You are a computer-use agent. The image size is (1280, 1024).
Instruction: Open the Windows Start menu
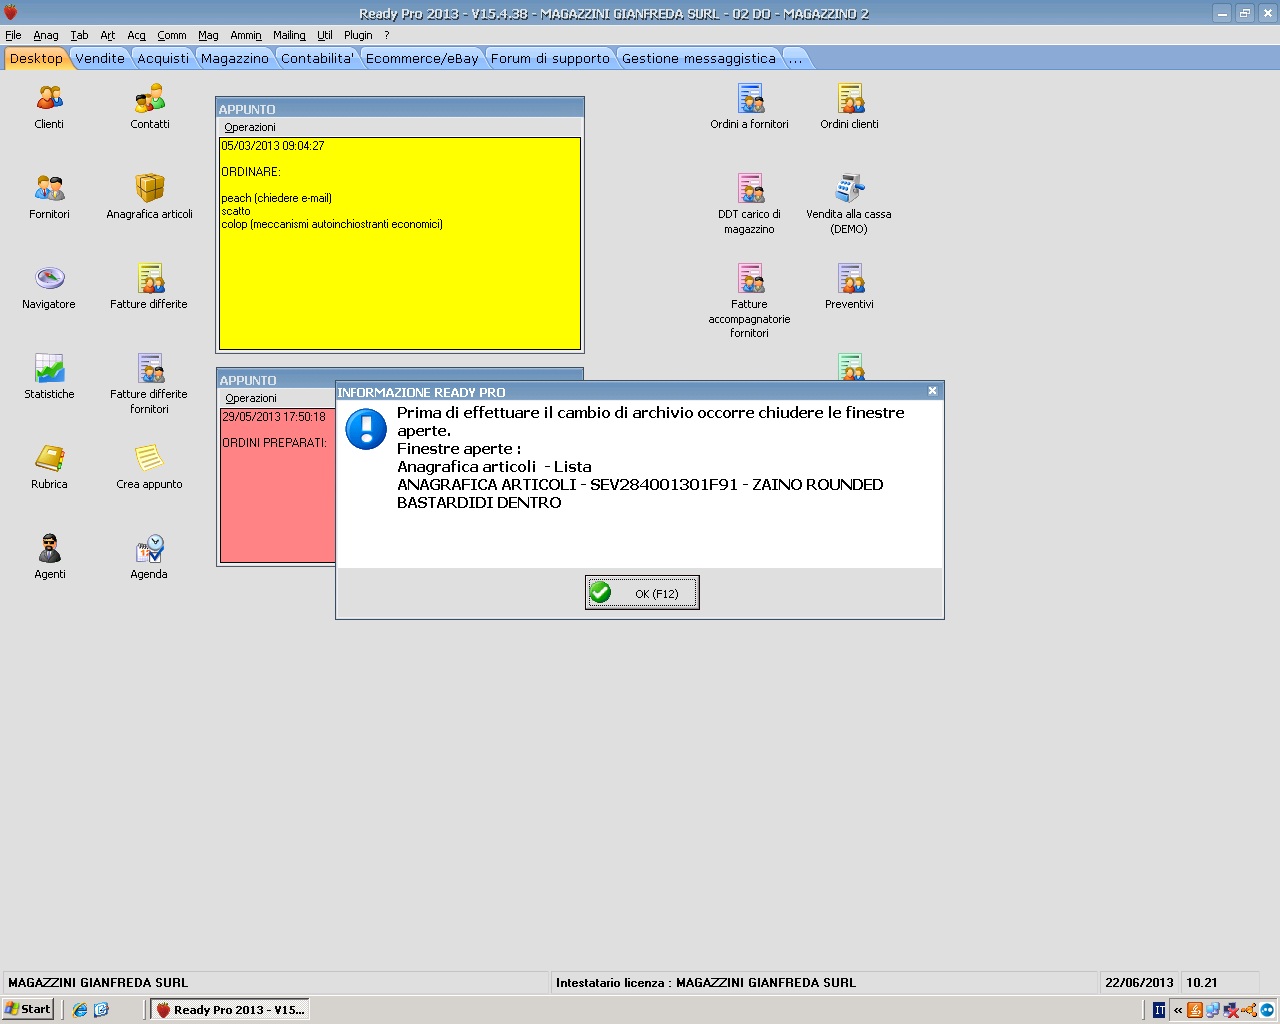(28, 1009)
